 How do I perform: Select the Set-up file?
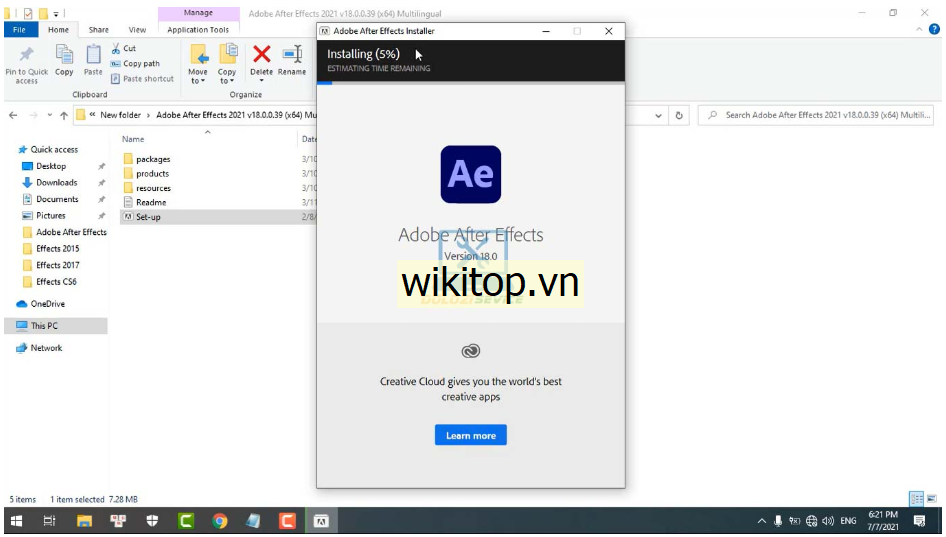(x=148, y=217)
